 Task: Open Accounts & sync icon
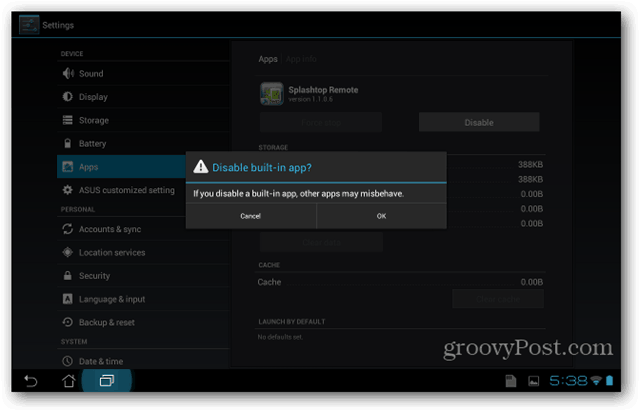(67, 229)
